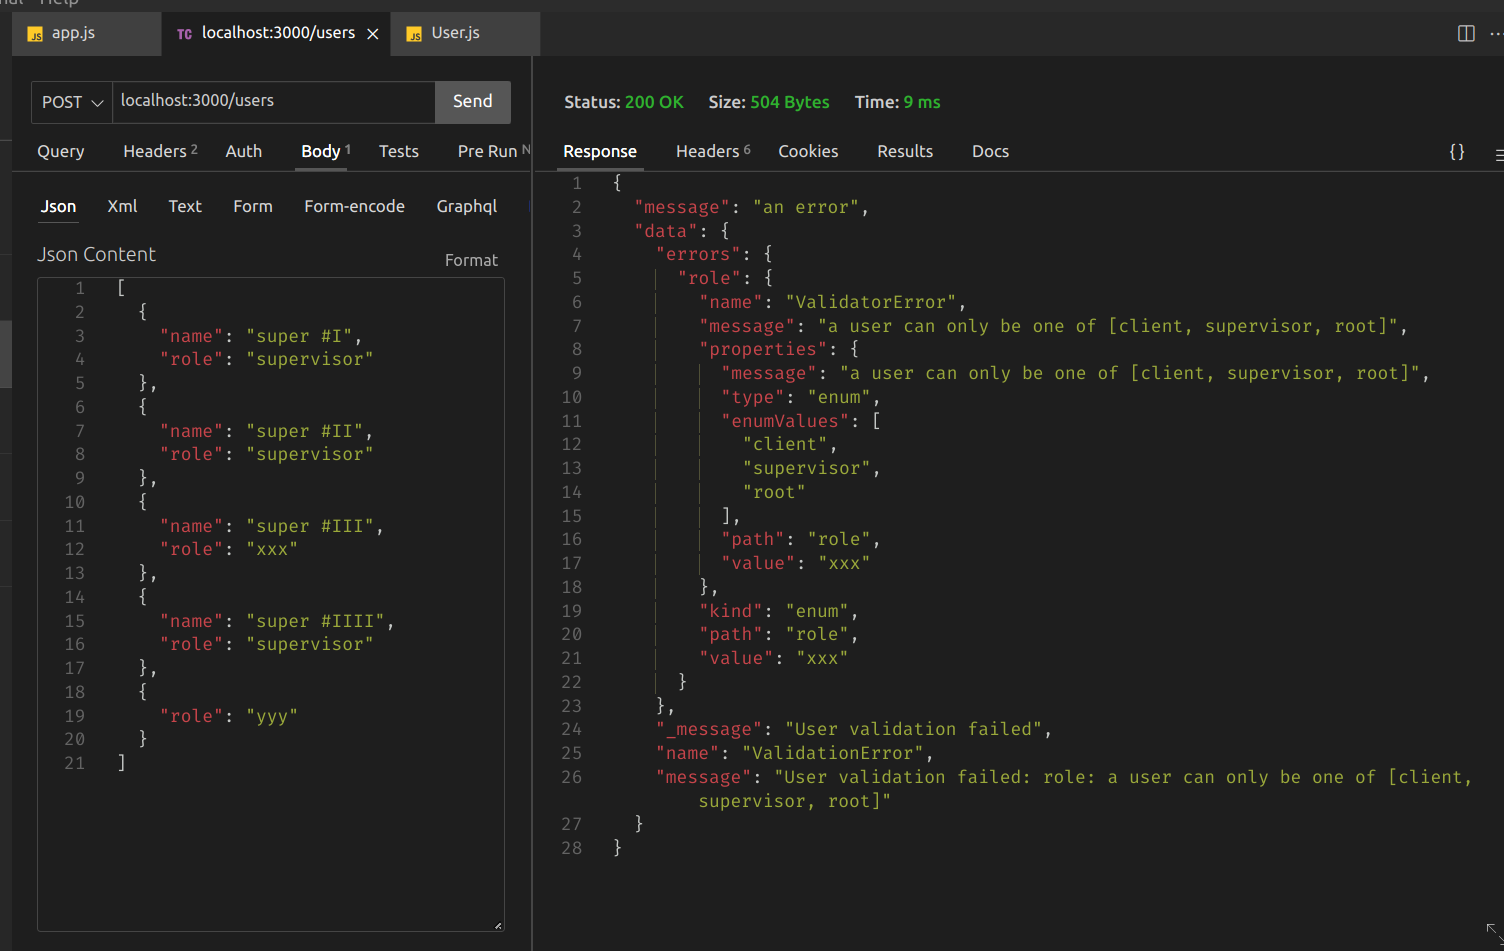The height and width of the screenshot is (951, 1504).
Task: Choose the Form body type
Action: pyautogui.click(x=253, y=206)
